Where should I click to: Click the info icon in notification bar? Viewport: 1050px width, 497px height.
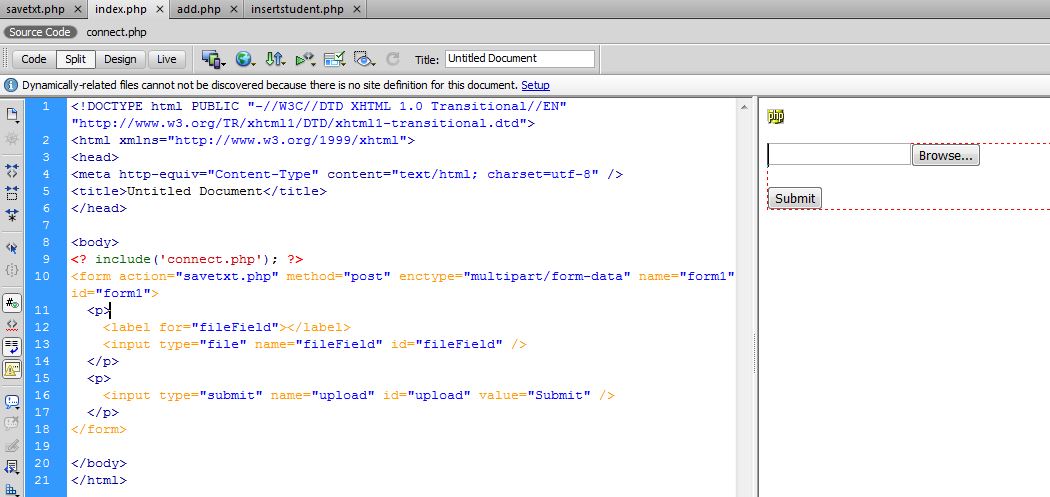11,85
